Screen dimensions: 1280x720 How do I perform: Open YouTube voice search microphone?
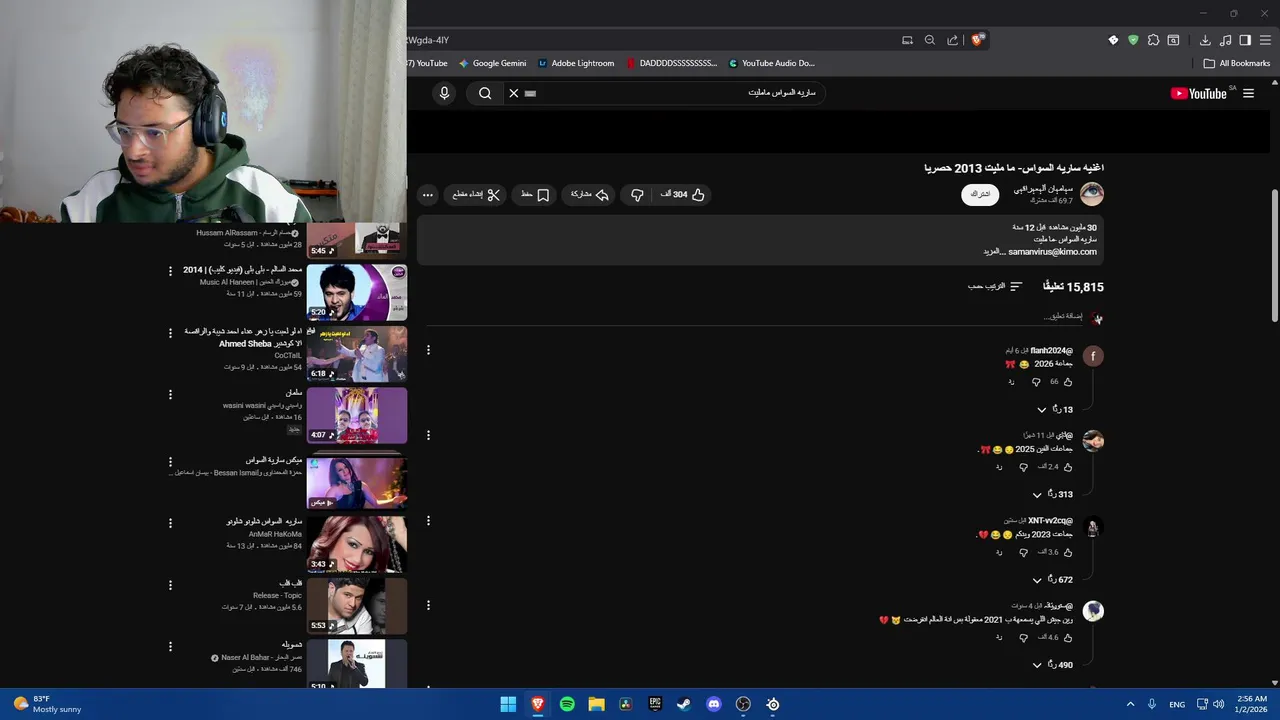click(x=445, y=93)
